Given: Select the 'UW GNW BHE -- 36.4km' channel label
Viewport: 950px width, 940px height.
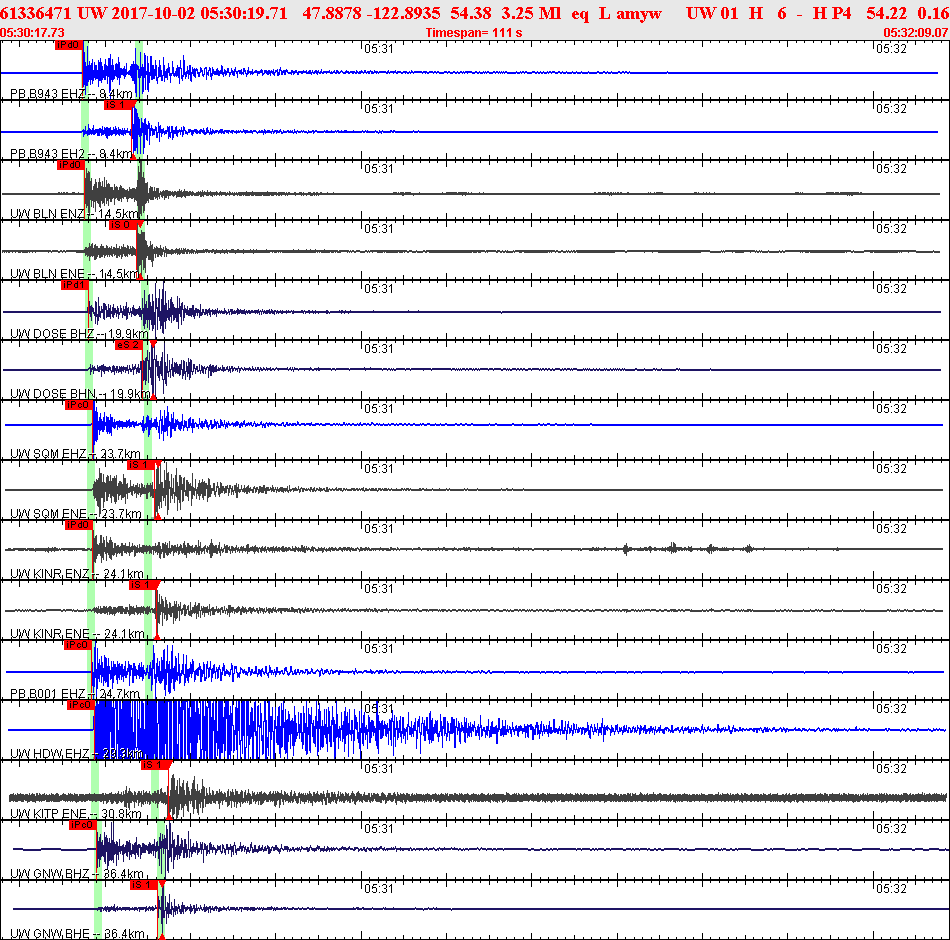Looking at the screenshot, I should [78, 934].
